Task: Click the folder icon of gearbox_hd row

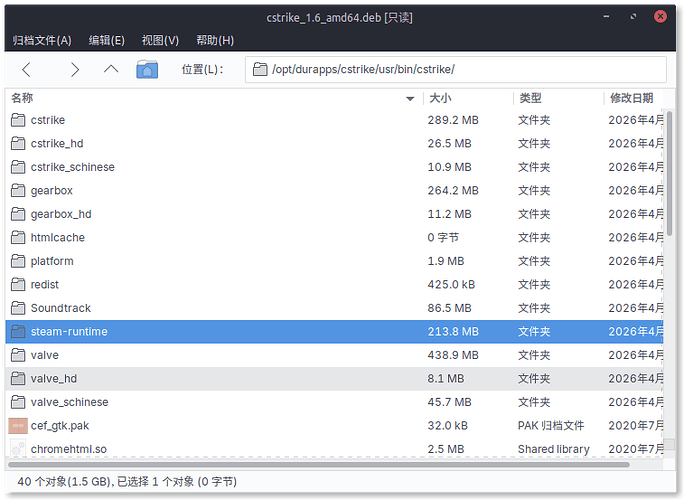Action: pos(18,214)
